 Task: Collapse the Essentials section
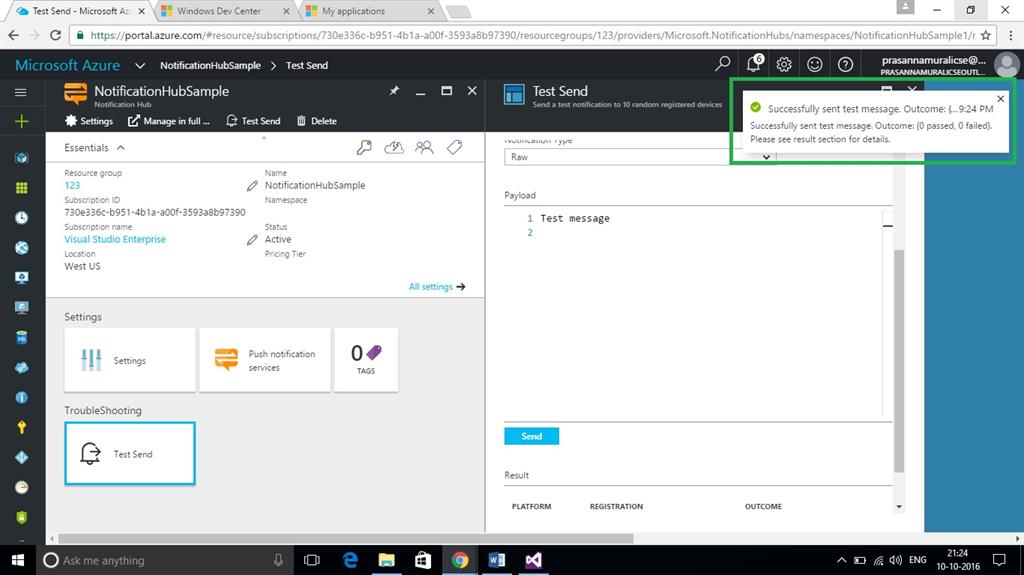(121, 148)
